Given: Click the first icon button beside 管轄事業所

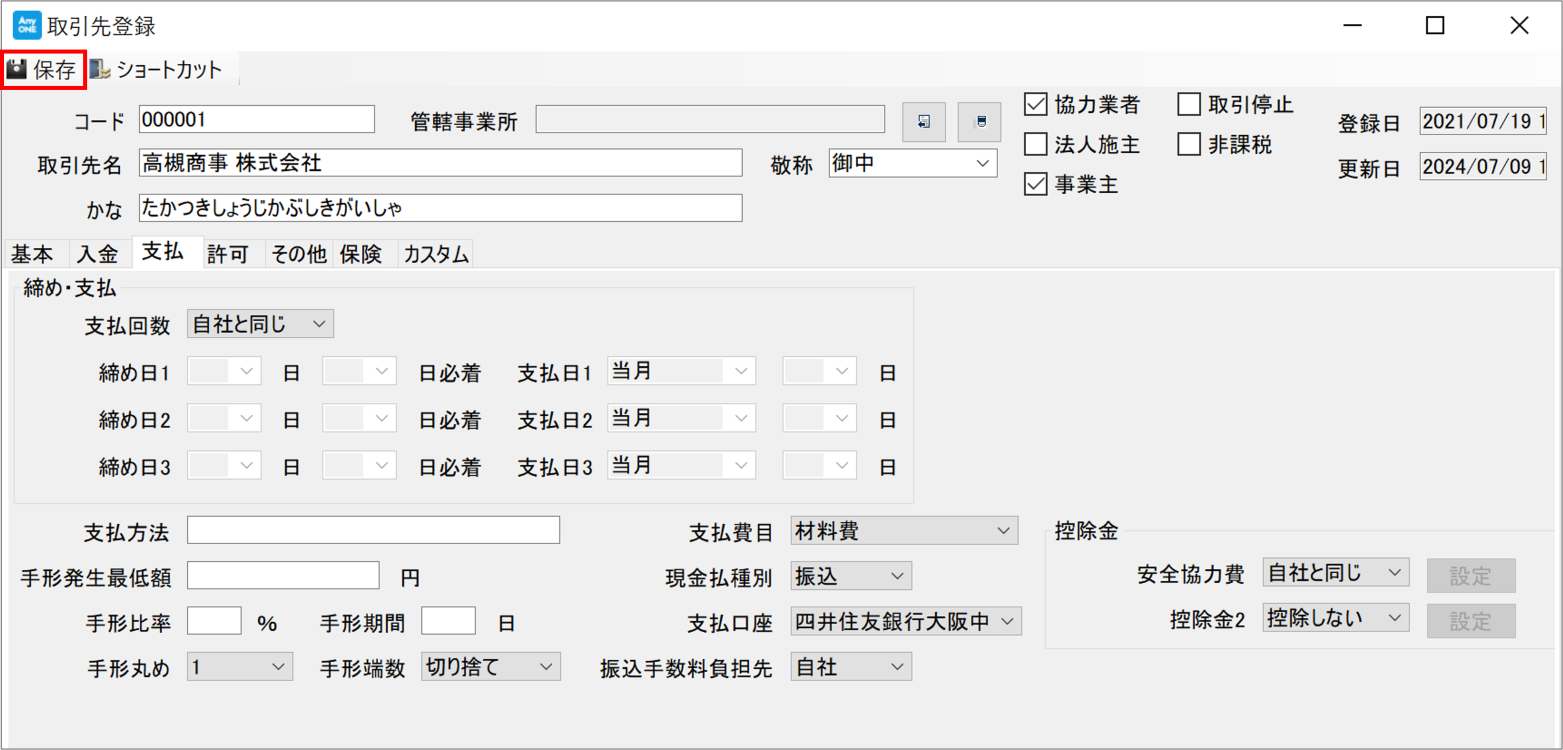Looking at the screenshot, I should coord(923,122).
